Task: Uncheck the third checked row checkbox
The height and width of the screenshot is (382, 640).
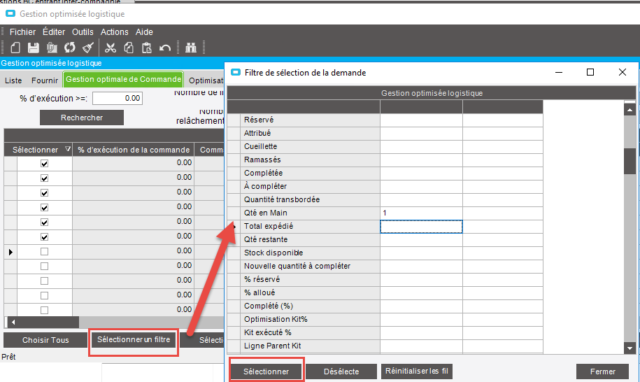Action: (44, 193)
